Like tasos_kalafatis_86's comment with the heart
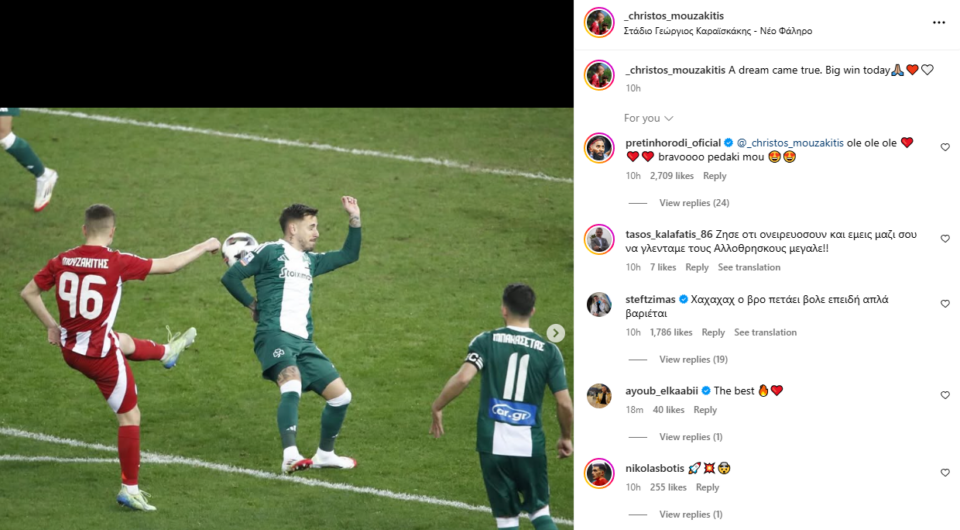 945,239
